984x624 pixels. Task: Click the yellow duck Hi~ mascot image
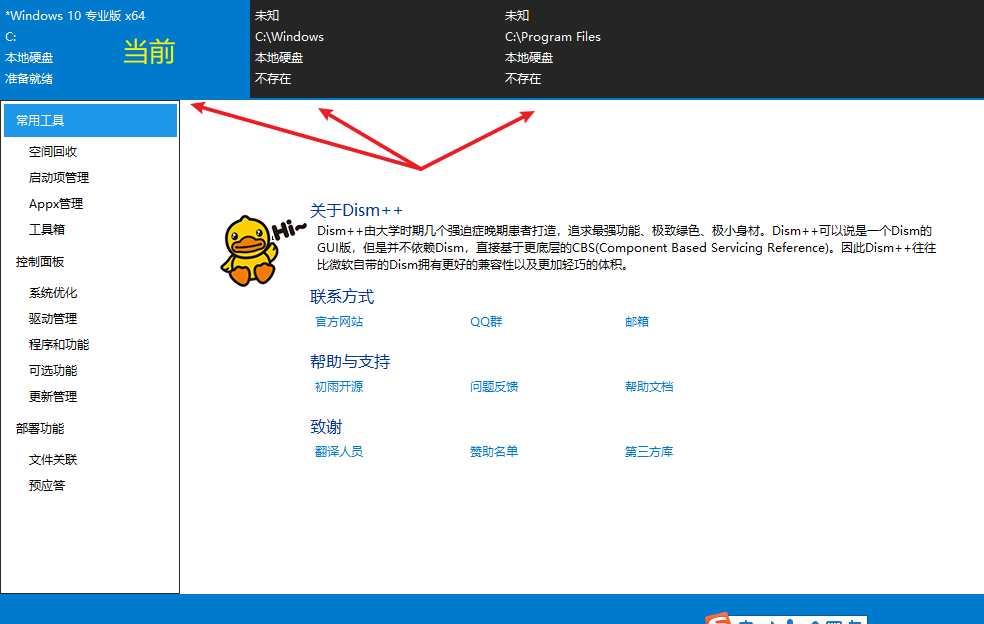pos(262,250)
